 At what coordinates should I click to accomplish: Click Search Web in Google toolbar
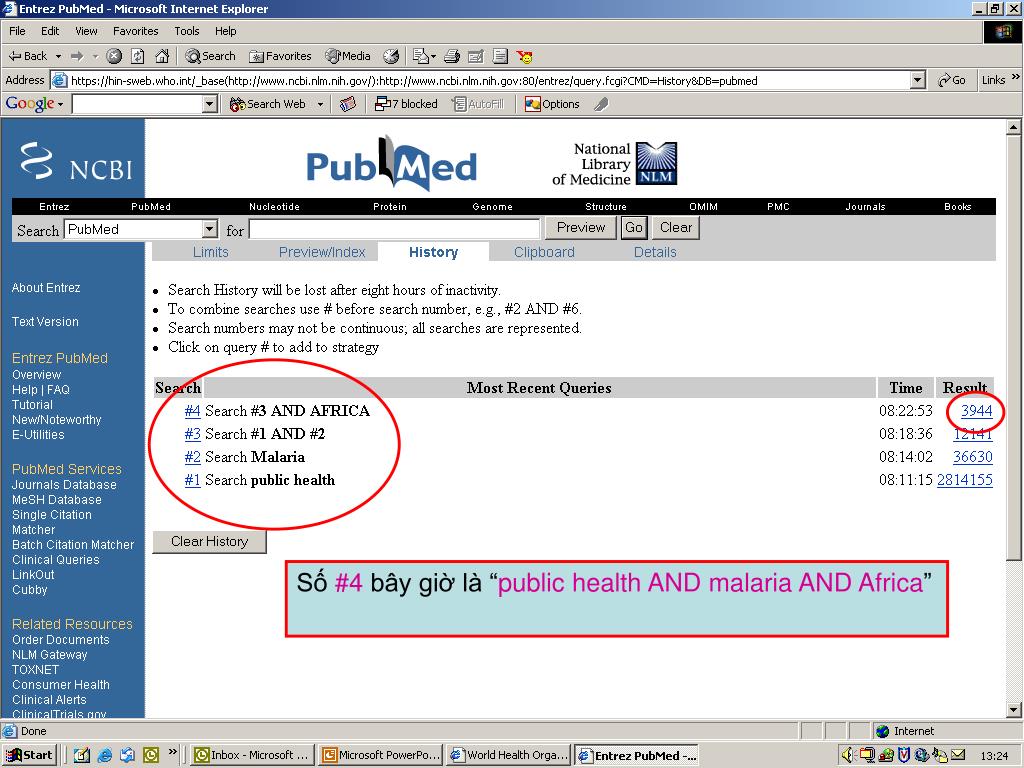[x=268, y=104]
